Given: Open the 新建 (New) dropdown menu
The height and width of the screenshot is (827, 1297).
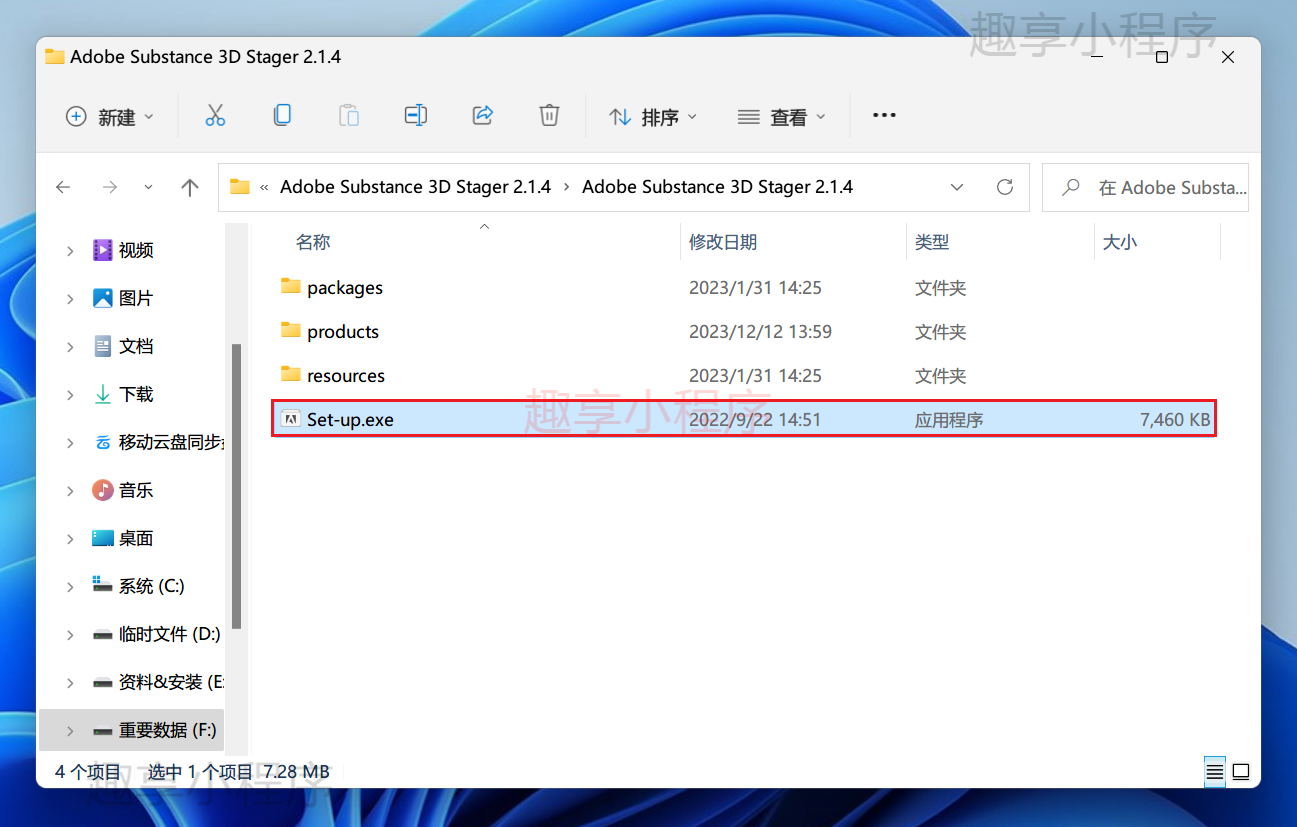Looking at the screenshot, I should click(x=110, y=117).
